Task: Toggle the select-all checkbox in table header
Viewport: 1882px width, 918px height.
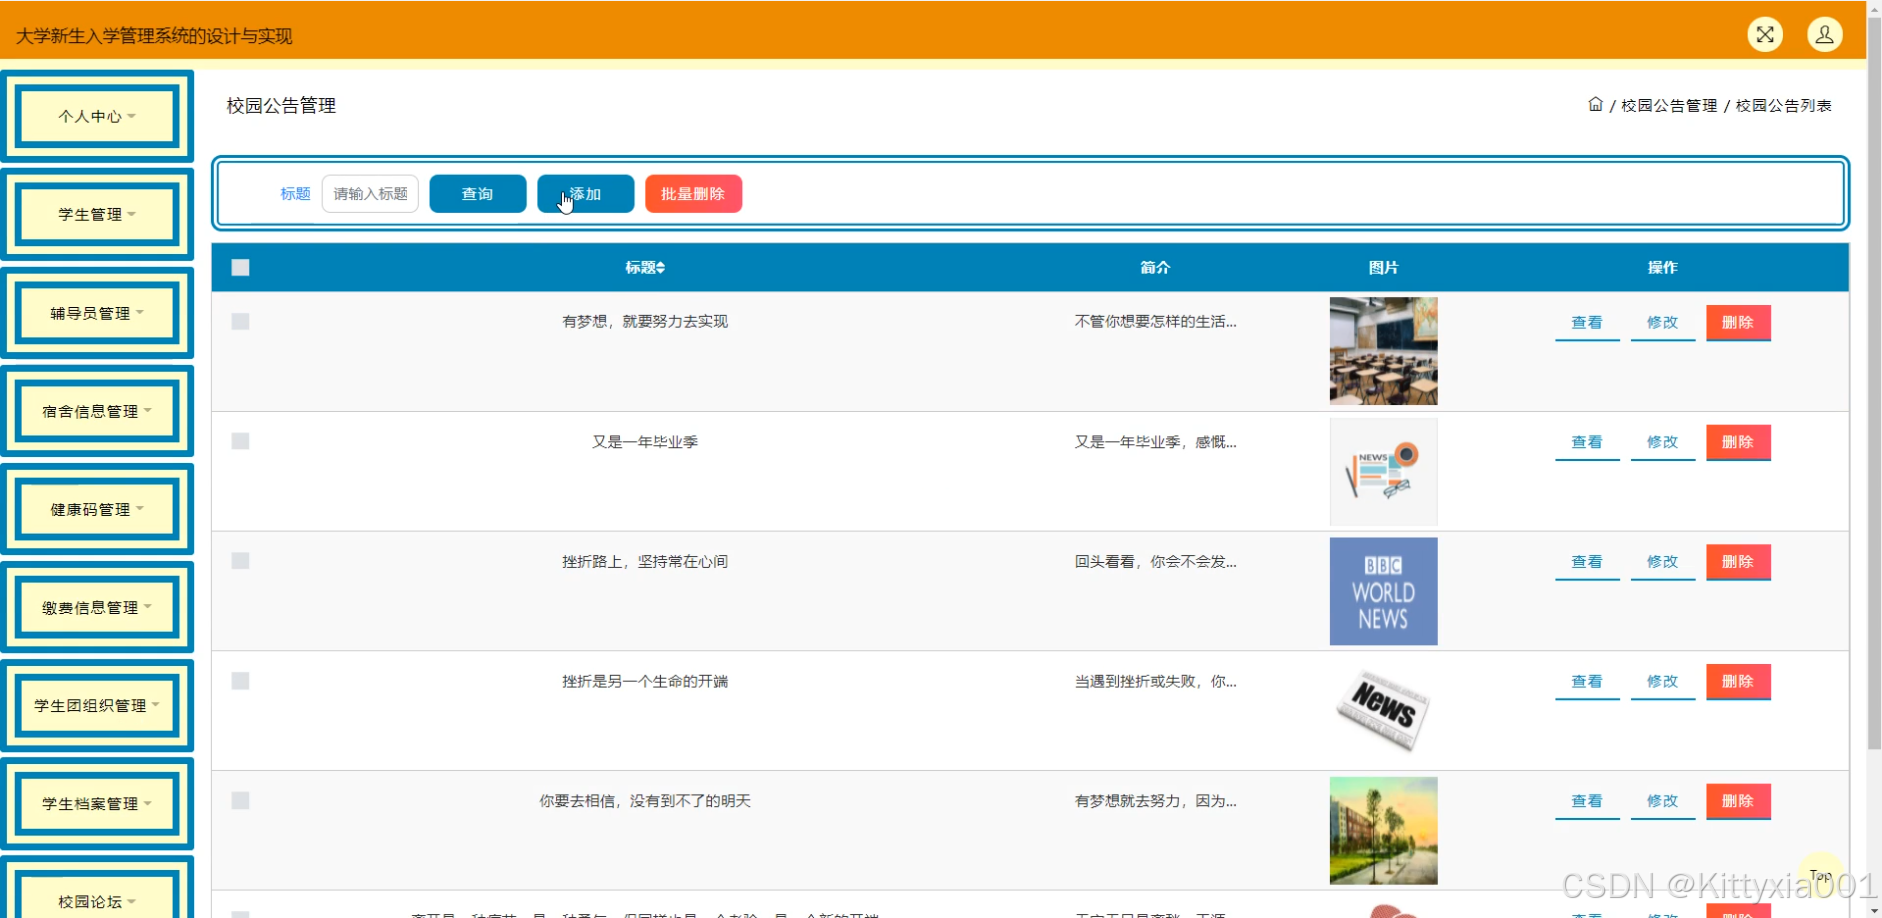Action: pos(240,268)
